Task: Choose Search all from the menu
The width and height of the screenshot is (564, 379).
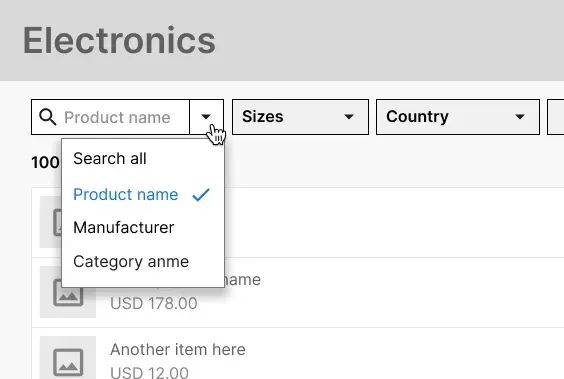Action: [x=110, y=159]
